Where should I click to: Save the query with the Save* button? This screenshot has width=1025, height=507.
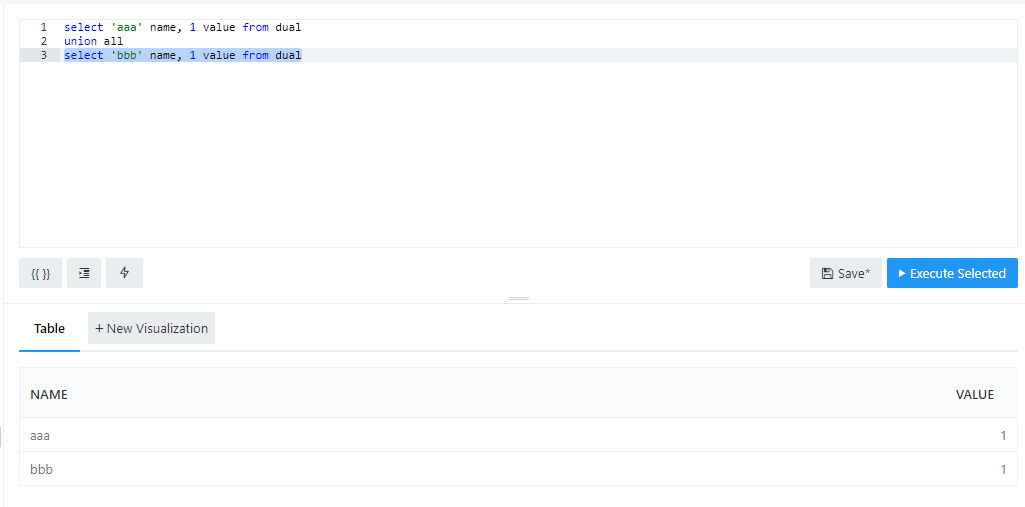point(846,273)
